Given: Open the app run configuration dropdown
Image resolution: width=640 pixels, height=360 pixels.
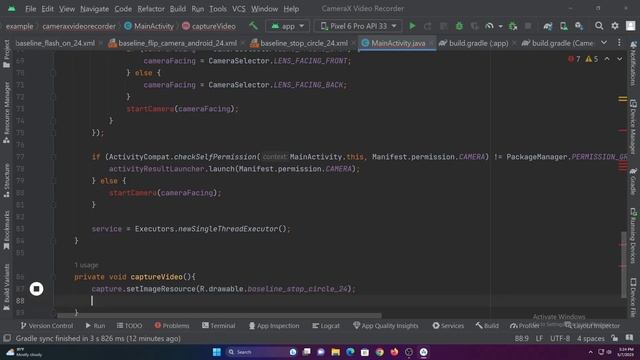Looking at the screenshot, I should point(287,26).
